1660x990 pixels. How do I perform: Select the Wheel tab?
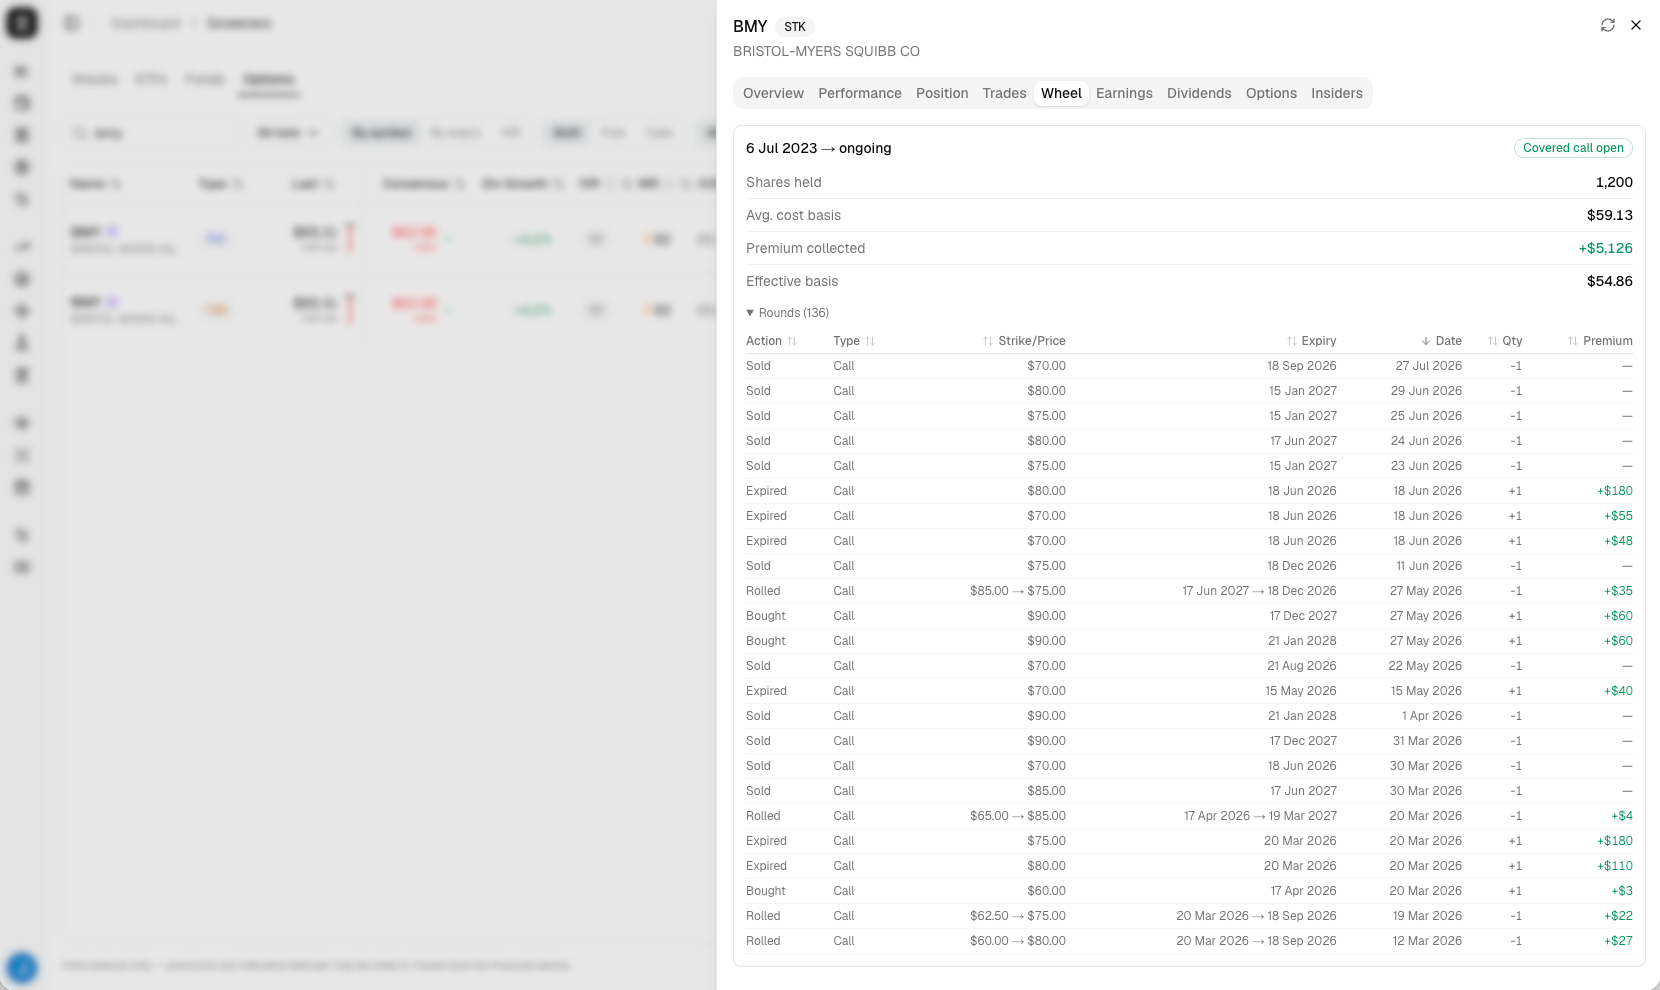tap(1061, 93)
